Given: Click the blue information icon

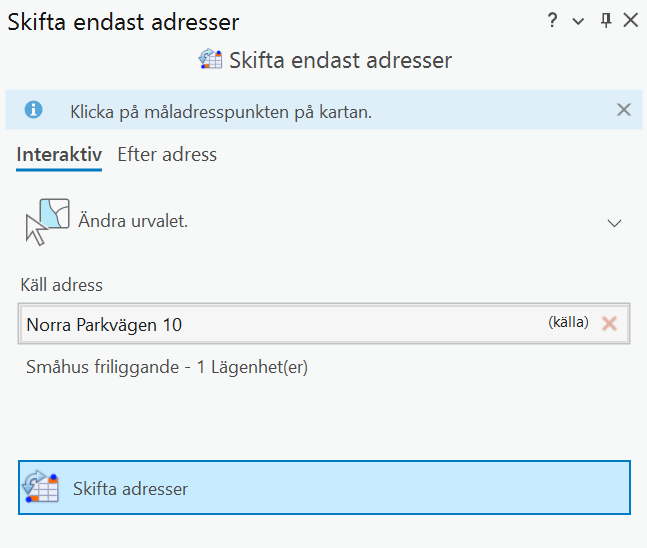Looking at the screenshot, I should 34,110.
